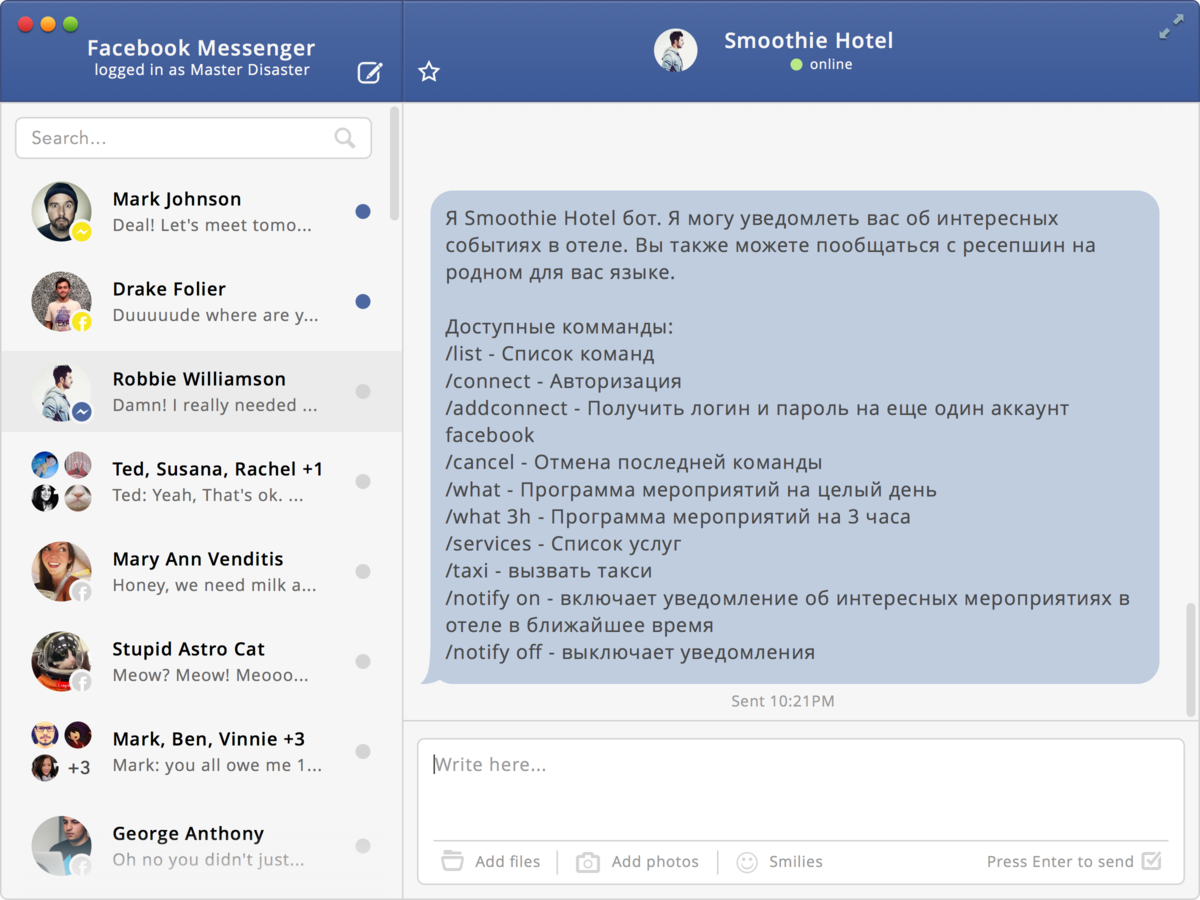Click the Mark, Ben, Vinnie group avatars
This screenshot has height=900, width=1200.
pyautogui.click(x=61, y=751)
